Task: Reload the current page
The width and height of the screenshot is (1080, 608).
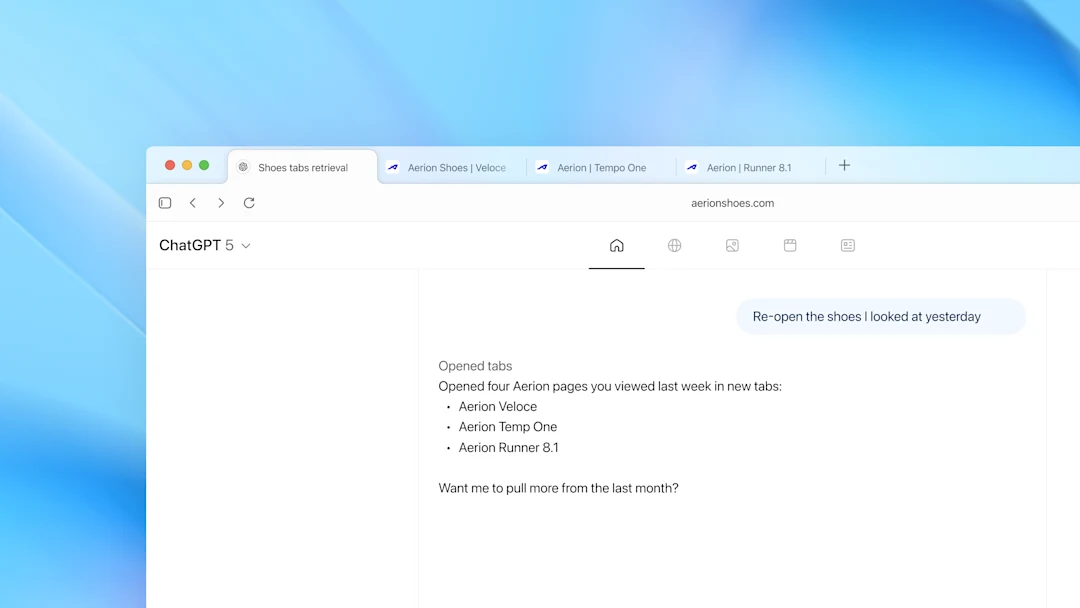Action: pos(249,202)
